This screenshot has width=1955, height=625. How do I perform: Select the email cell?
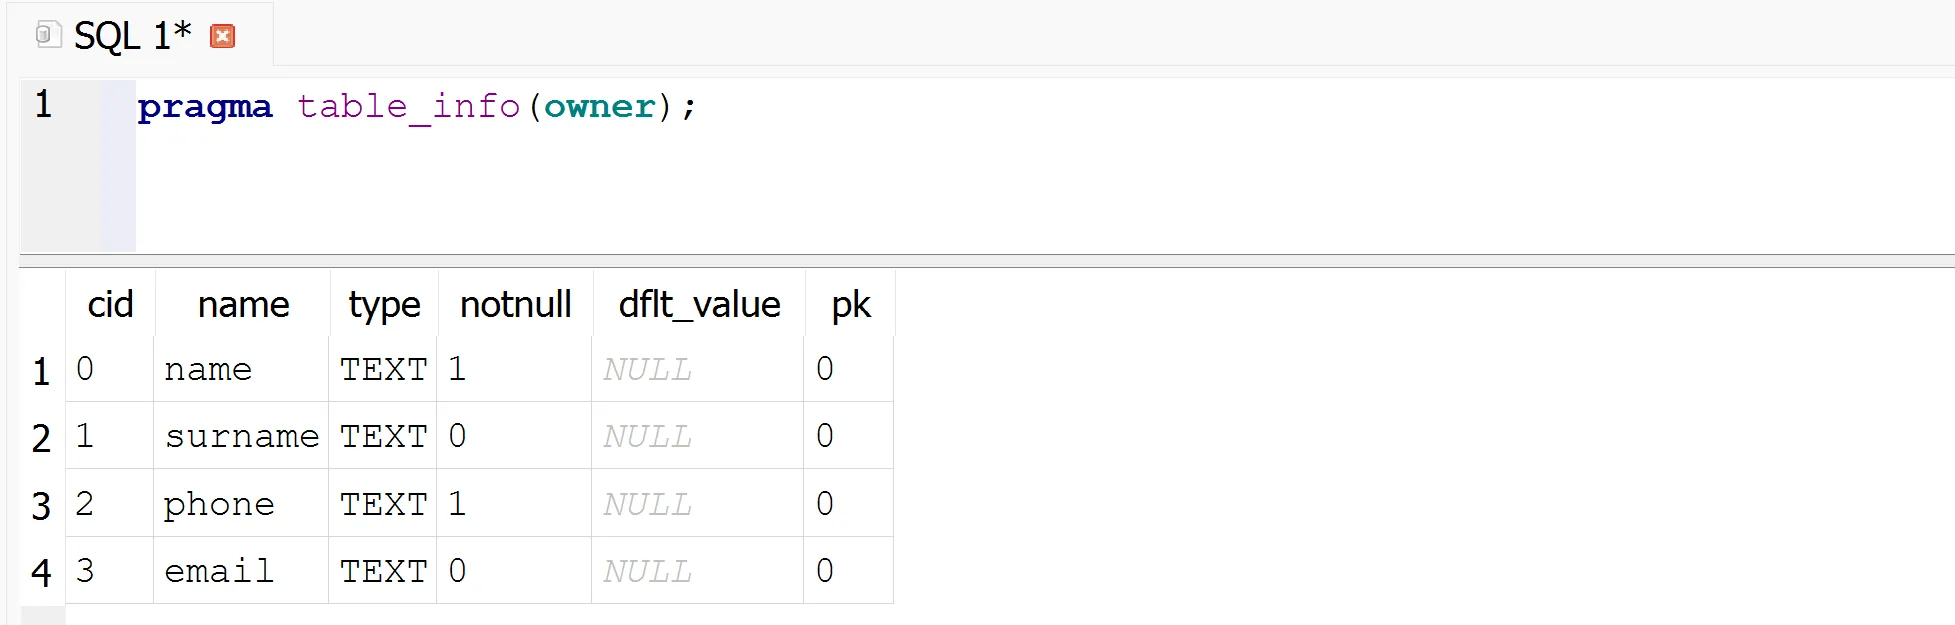[219, 571]
